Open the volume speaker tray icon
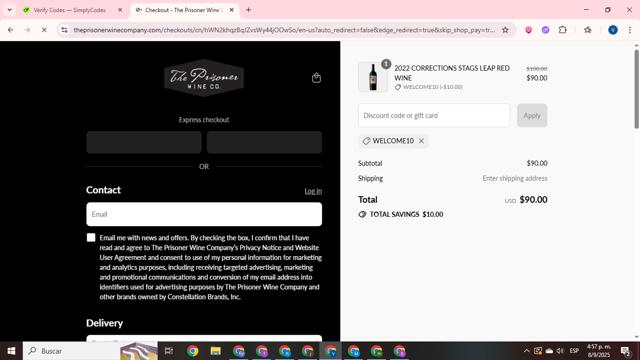This screenshot has height=360, width=640. 560,351
